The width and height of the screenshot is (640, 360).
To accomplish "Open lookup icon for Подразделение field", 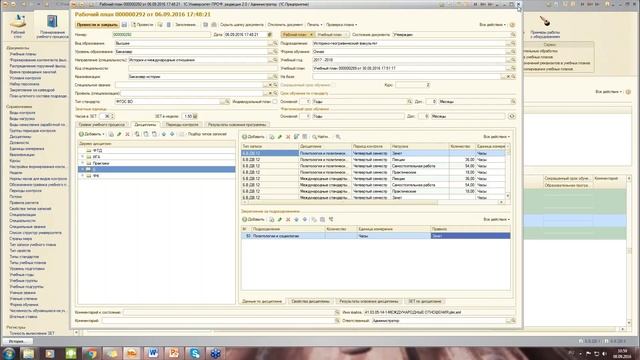I will 513,43.
